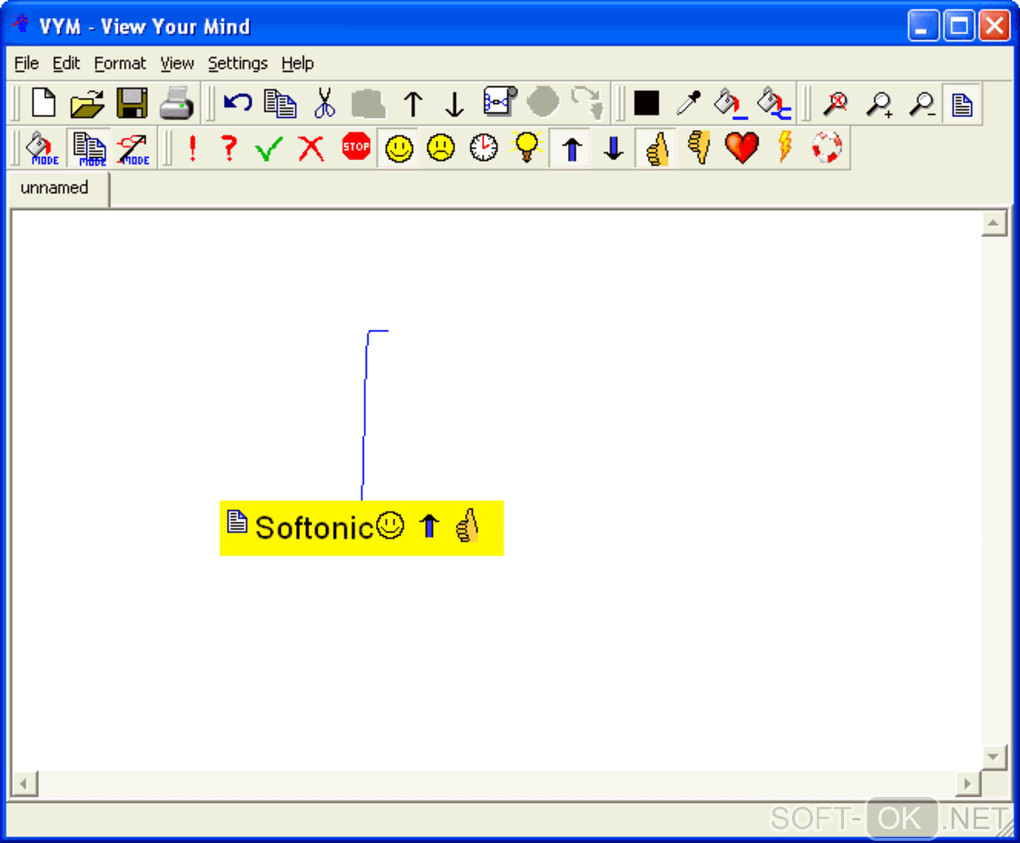The image size is (1020, 843).
Task: Print the map using printer icon
Action: pyautogui.click(x=176, y=103)
